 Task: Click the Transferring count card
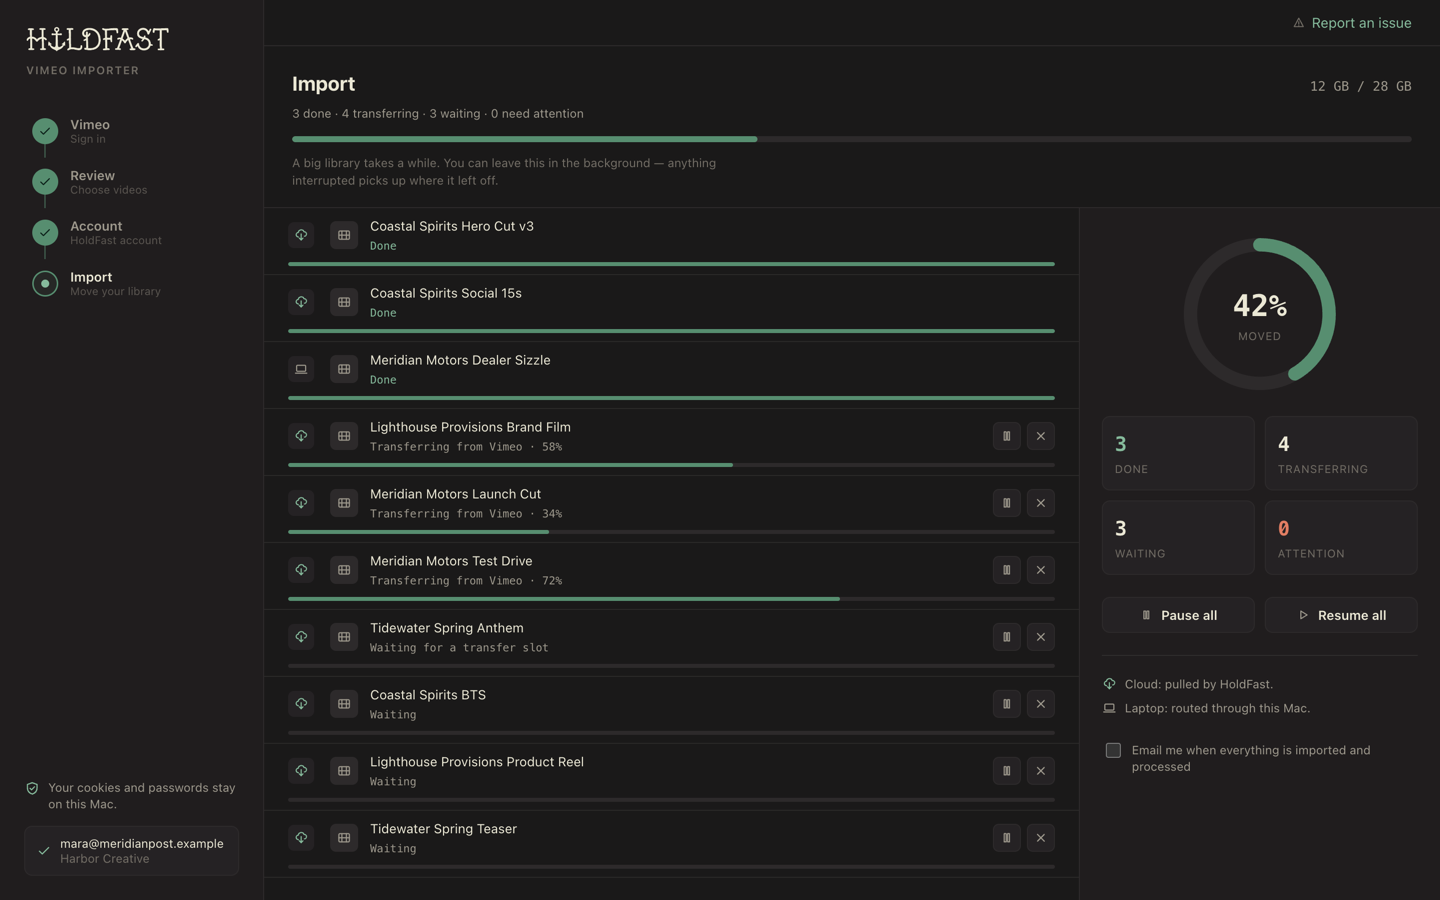[1341, 453]
